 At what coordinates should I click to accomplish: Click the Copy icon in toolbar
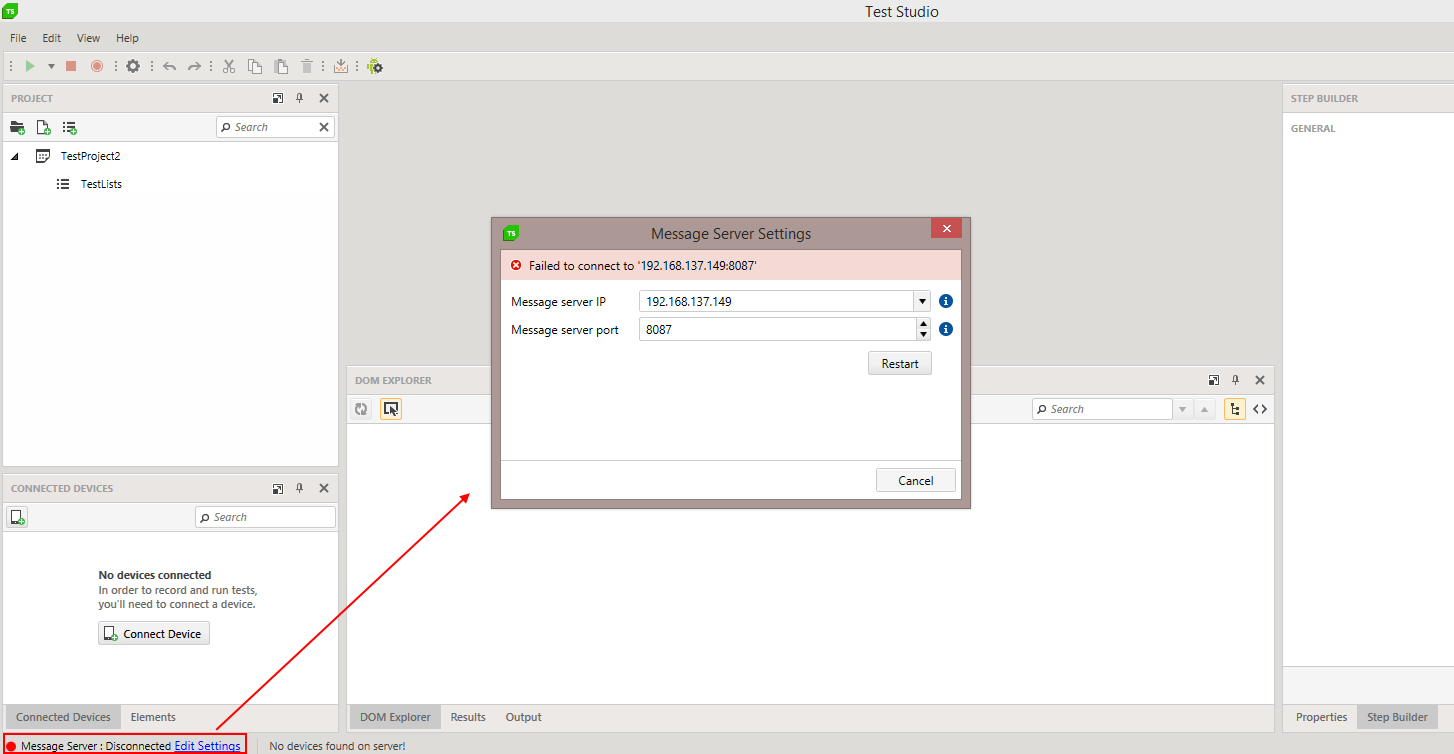(x=255, y=66)
